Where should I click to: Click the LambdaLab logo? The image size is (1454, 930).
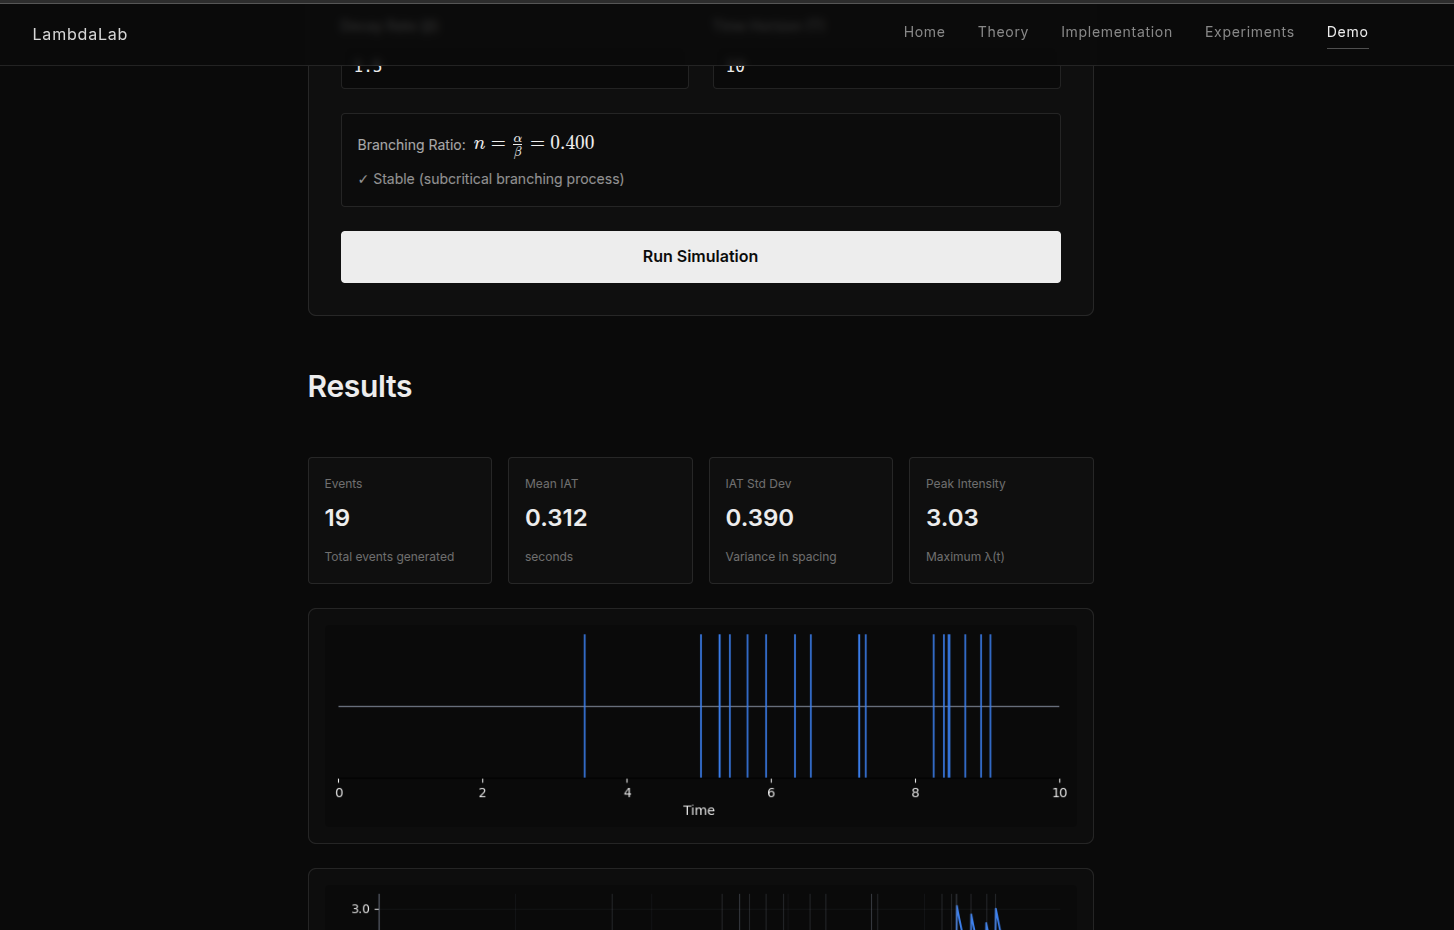point(80,34)
